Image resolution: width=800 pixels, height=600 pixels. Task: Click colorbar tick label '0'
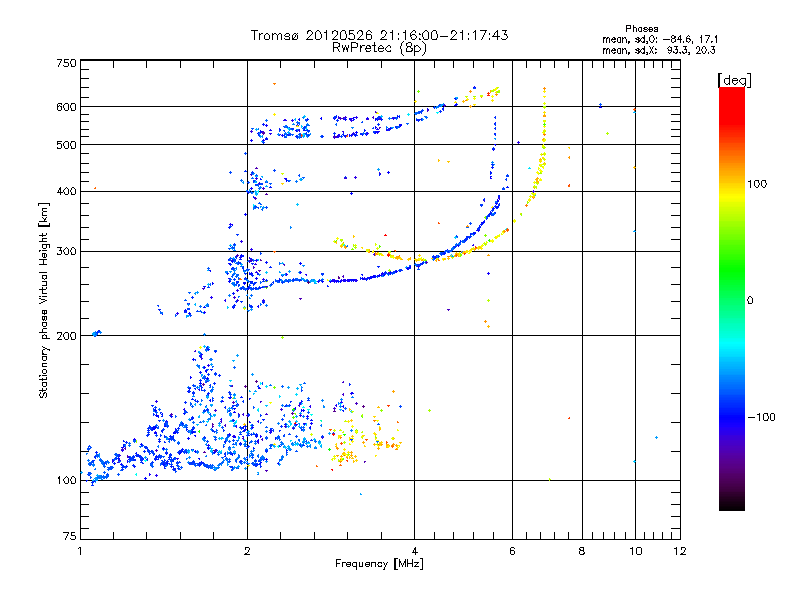(x=750, y=301)
